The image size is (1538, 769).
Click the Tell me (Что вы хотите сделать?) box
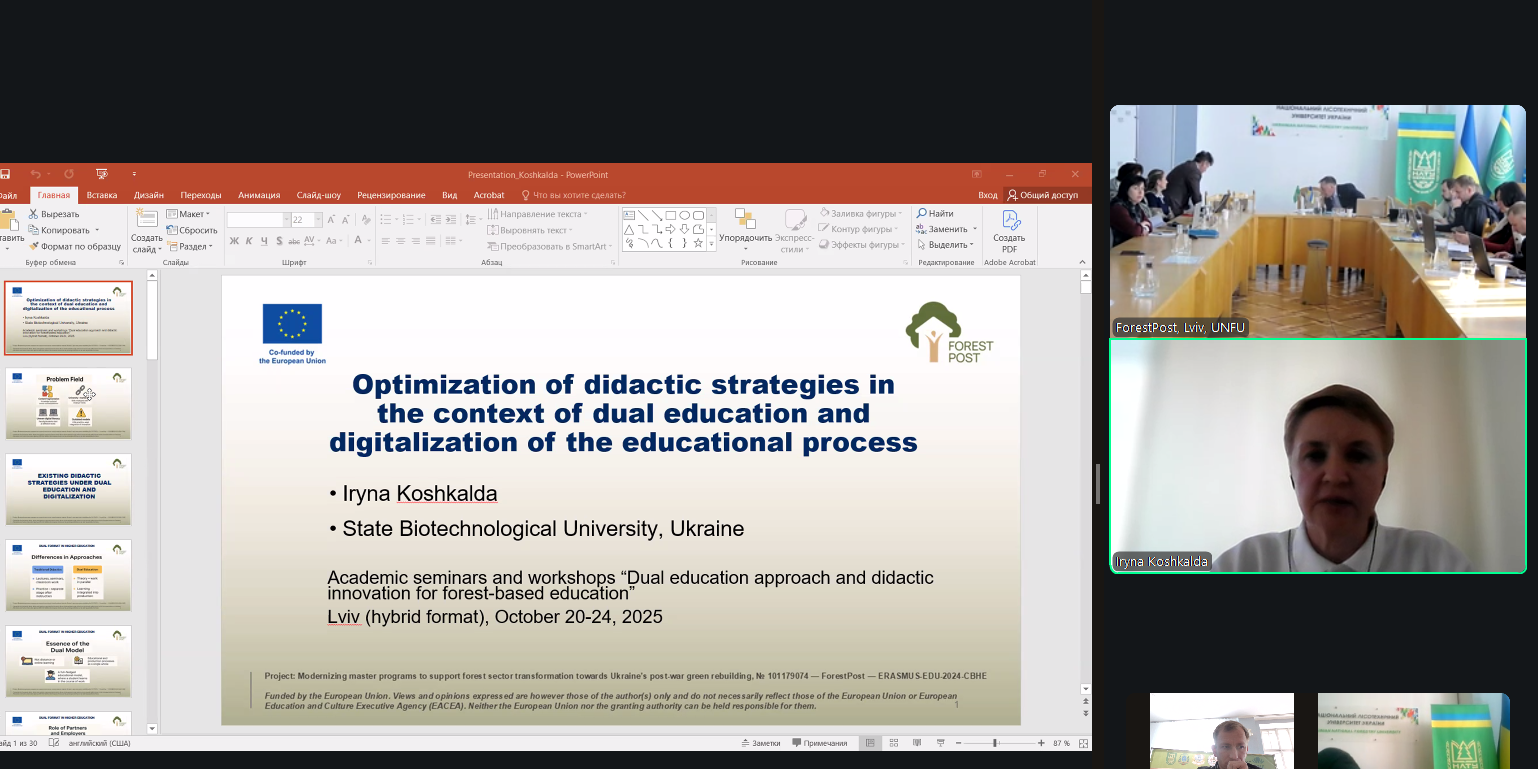[x=574, y=195]
